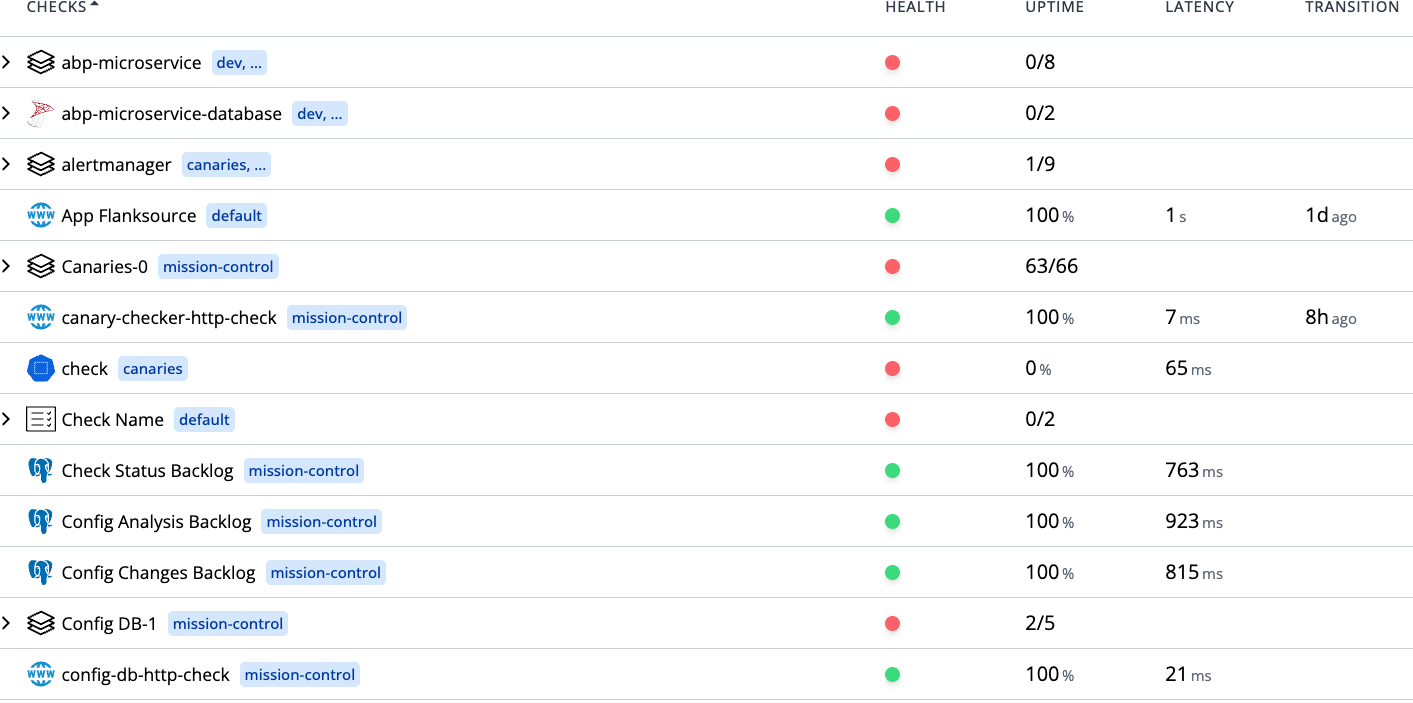Click the Check Status Backlog Postgres icon
Screen dimensions: 1413x703
coord(40,471)
